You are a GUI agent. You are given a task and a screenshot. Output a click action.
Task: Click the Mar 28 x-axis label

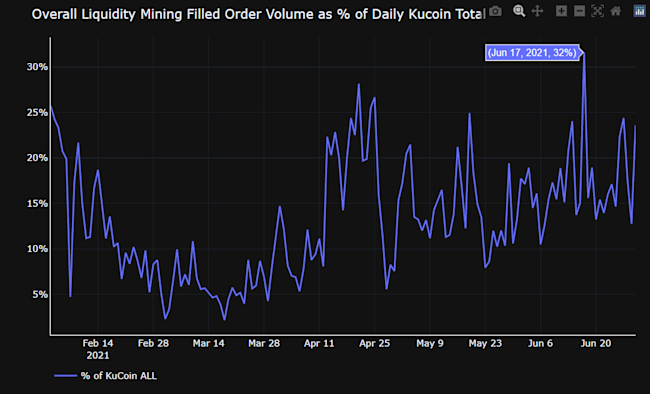pyautogui.click(x=264, y=343)
